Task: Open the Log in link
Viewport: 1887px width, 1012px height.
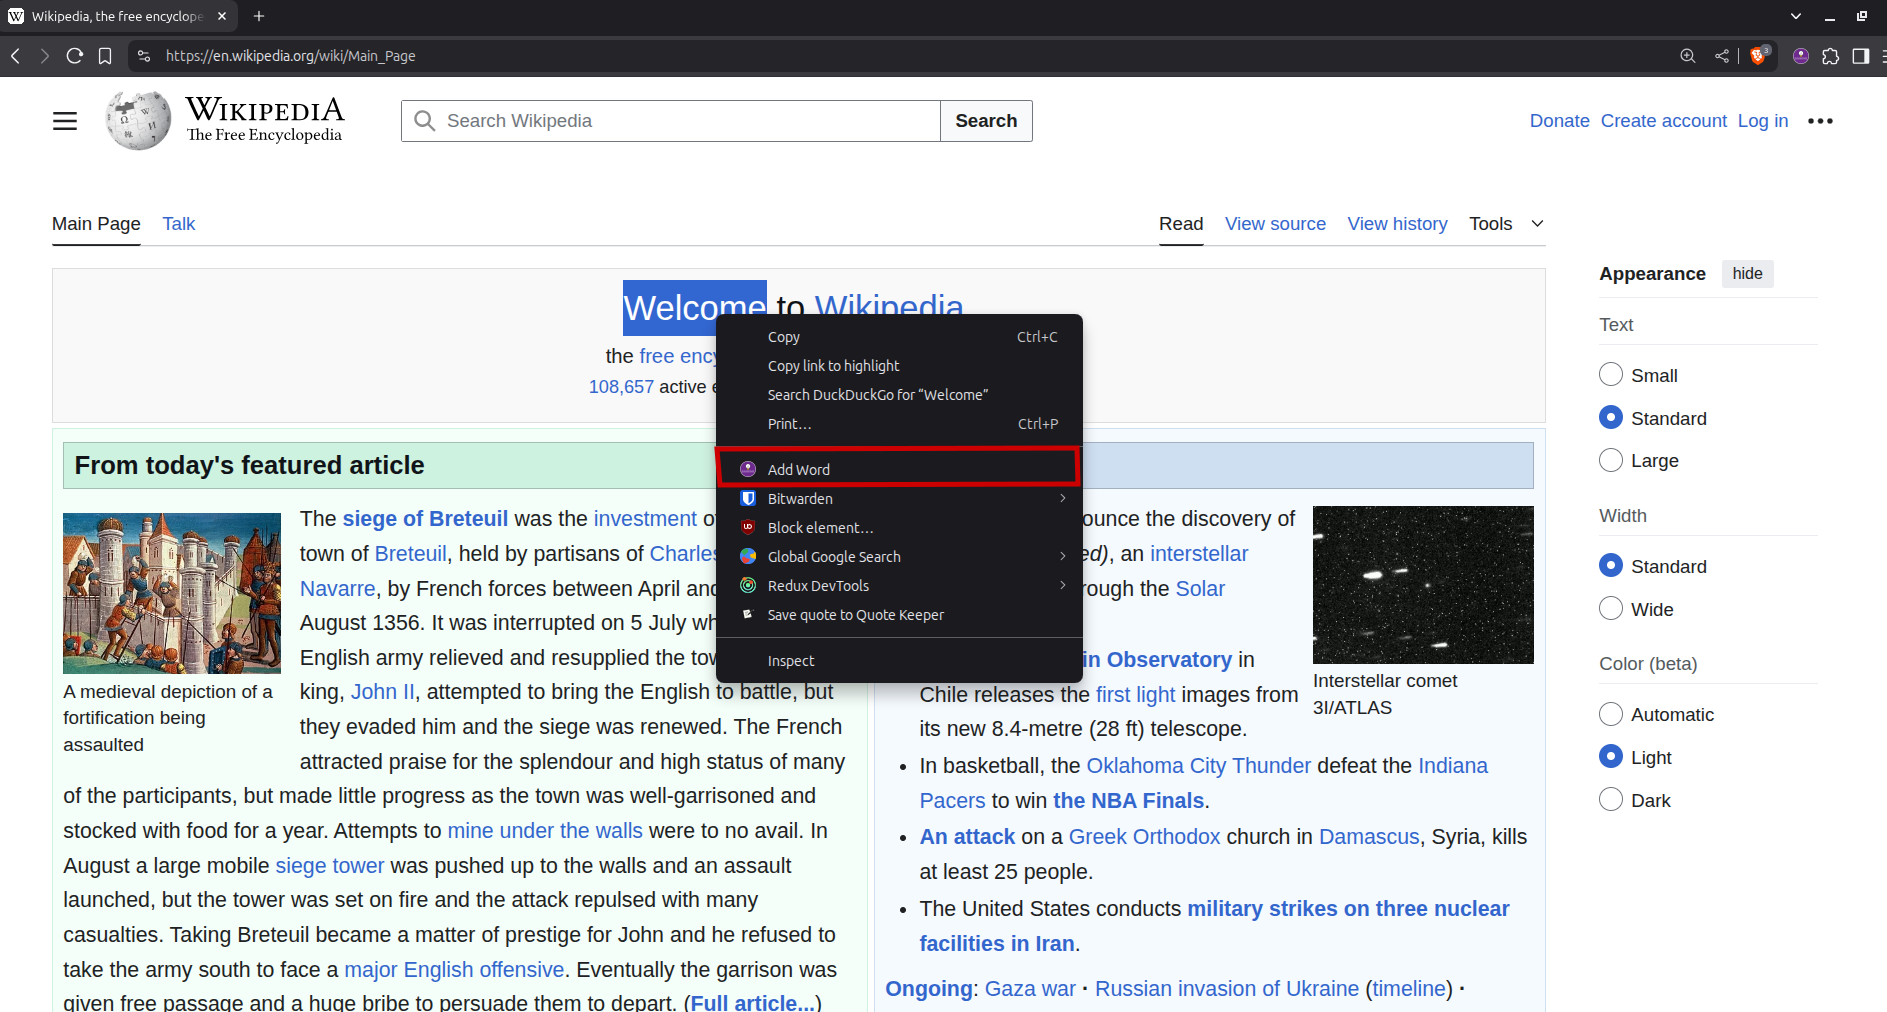Action: [x=1762, y=121]
